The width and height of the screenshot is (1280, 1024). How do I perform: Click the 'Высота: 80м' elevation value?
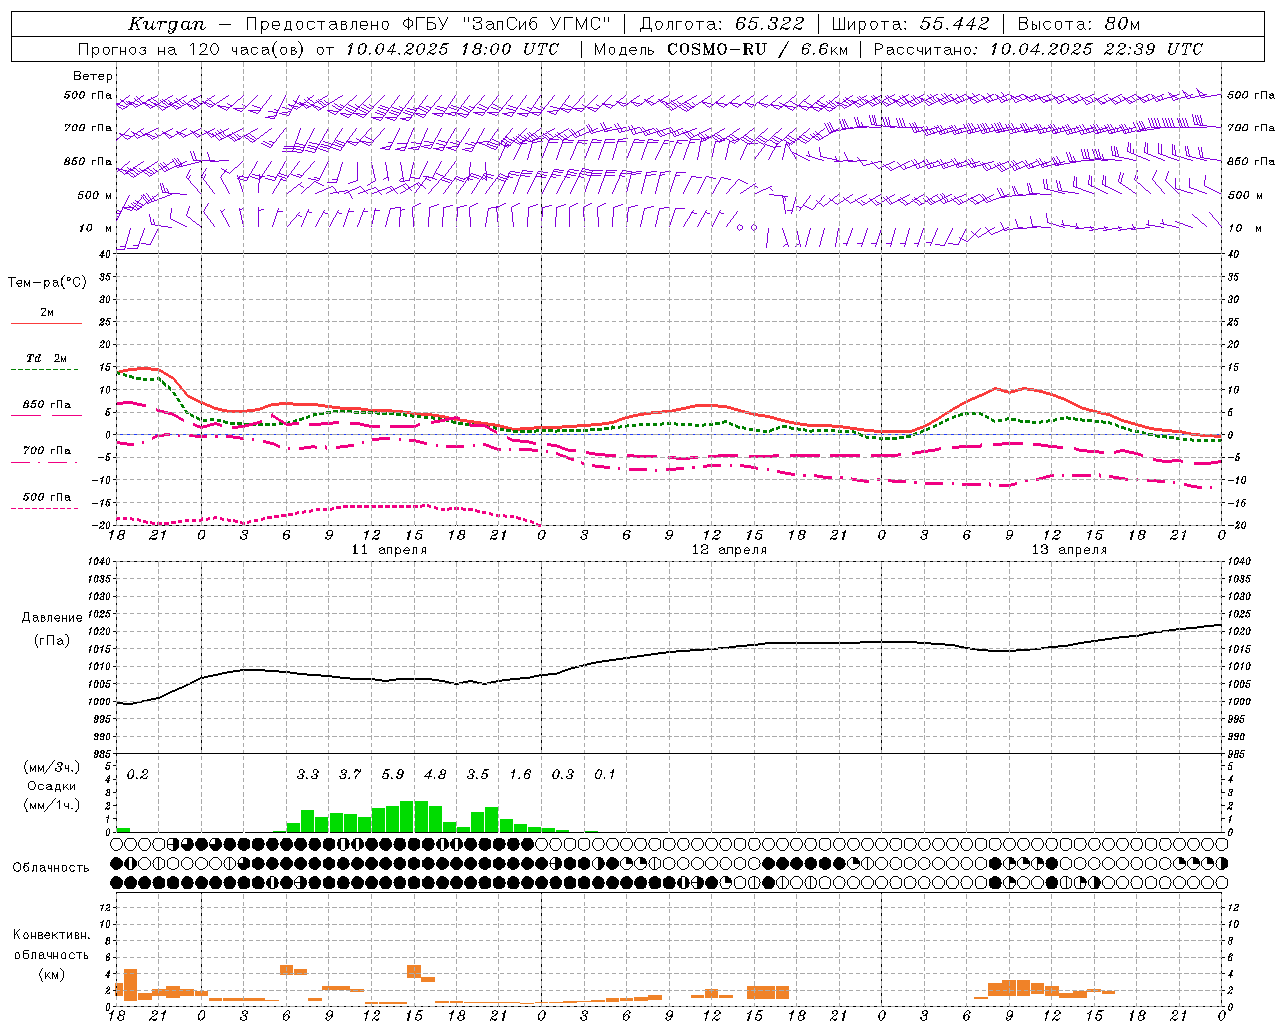pyautogui.click(x=1078, y=24)
